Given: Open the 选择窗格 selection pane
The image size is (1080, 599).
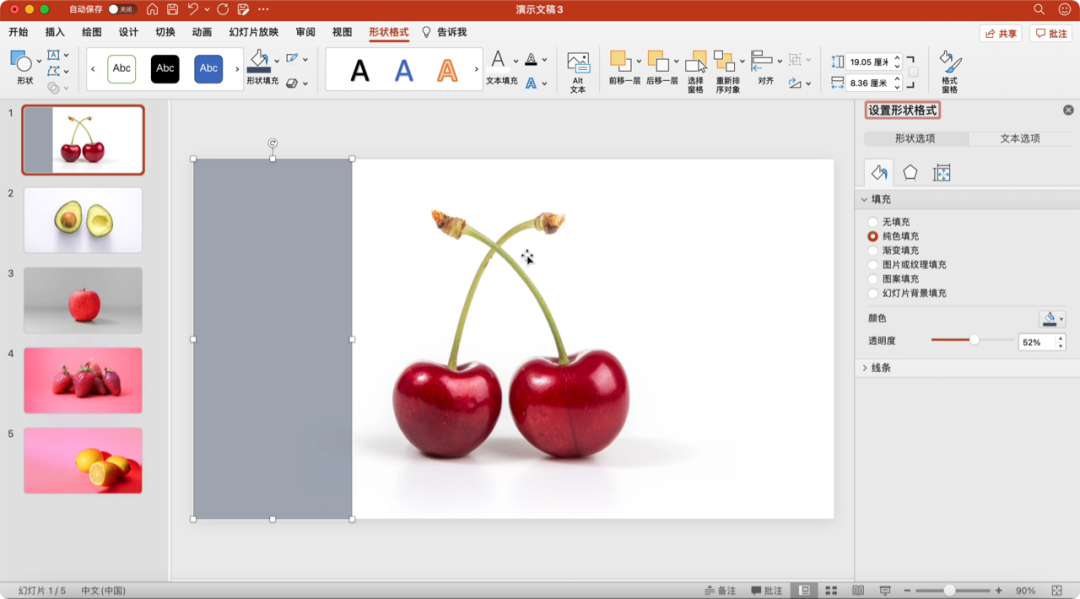Looking at the screenshot, I should click(696, 64).
